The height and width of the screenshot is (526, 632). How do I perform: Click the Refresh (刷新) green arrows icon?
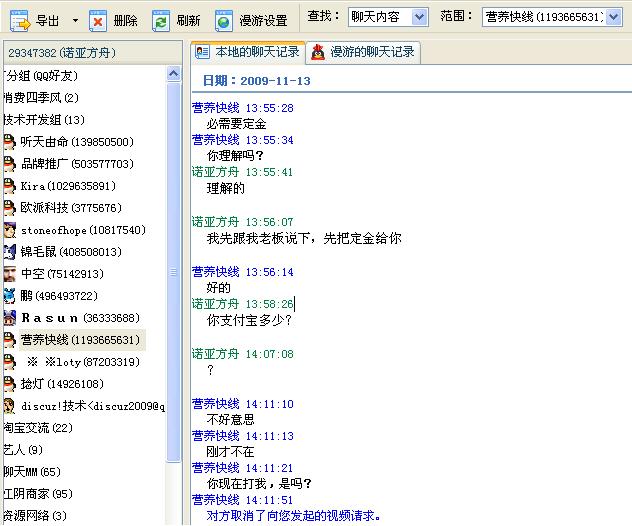point(161,21)
